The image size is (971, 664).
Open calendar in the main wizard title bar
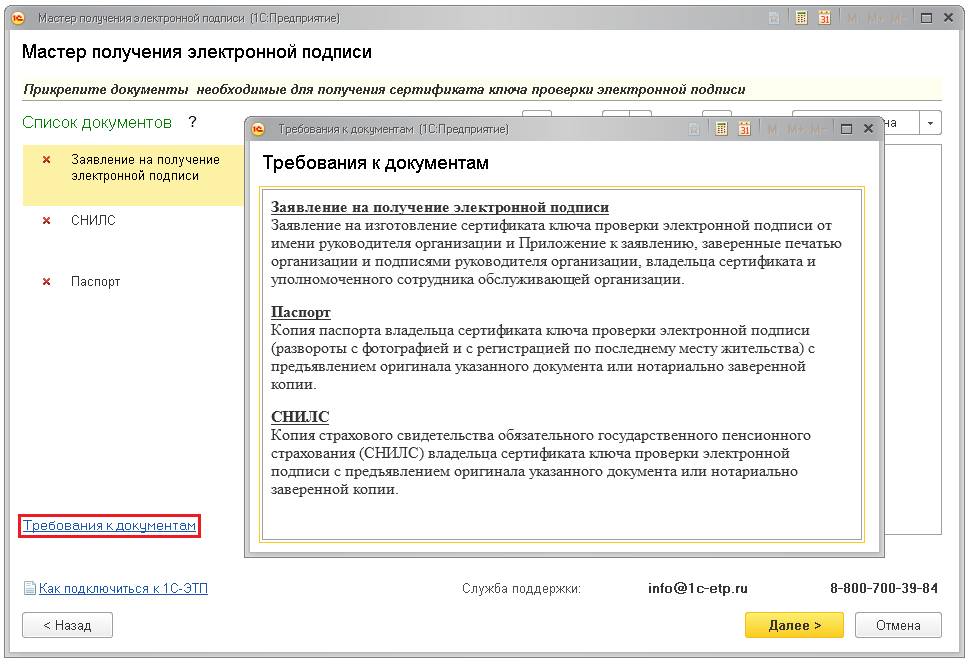tap(824, 18)
